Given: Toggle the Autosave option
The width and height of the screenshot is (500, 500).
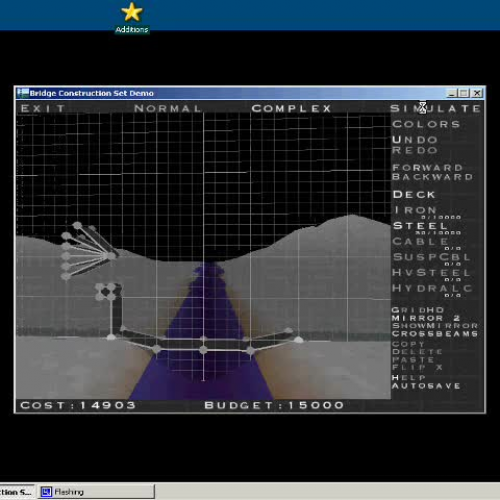Looking at the screenshot, I should [x=426, y=386].
